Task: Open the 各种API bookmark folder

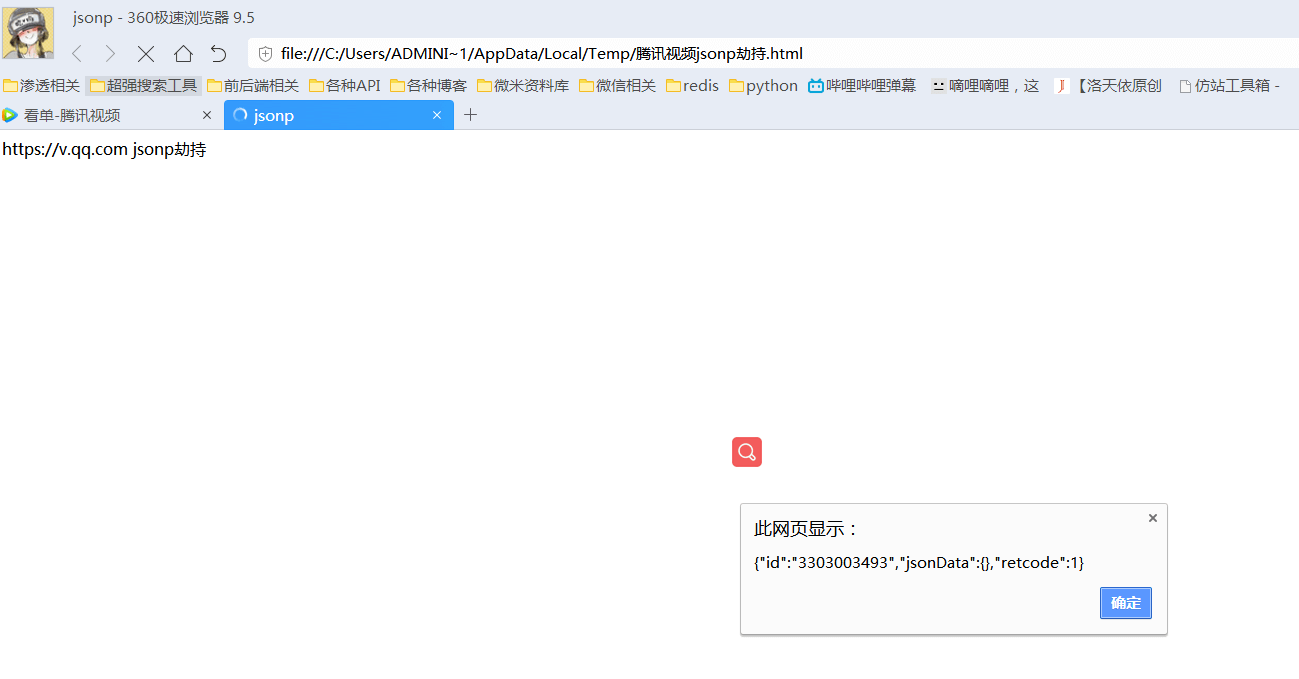Action: tap(345, 86)
